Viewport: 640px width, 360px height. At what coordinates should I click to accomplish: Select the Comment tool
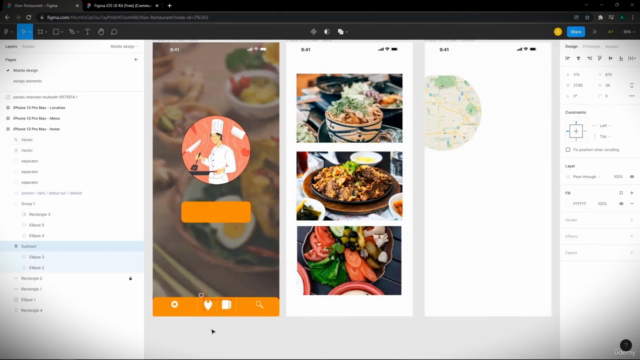coord(114,32)
